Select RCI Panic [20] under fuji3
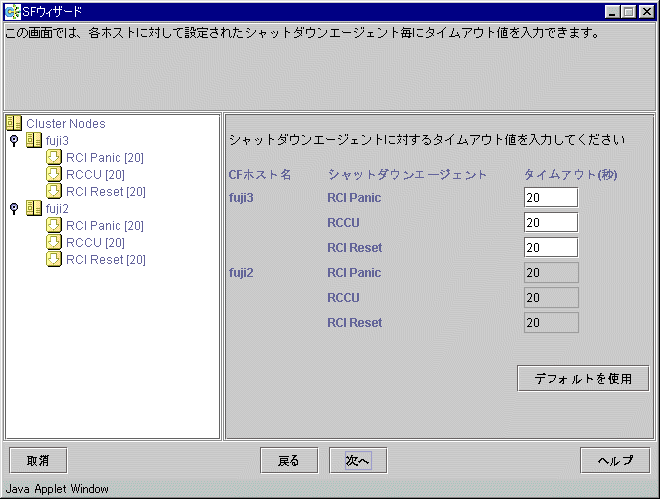This screenshot has height=499, width=660. click(x=105, y=158)
